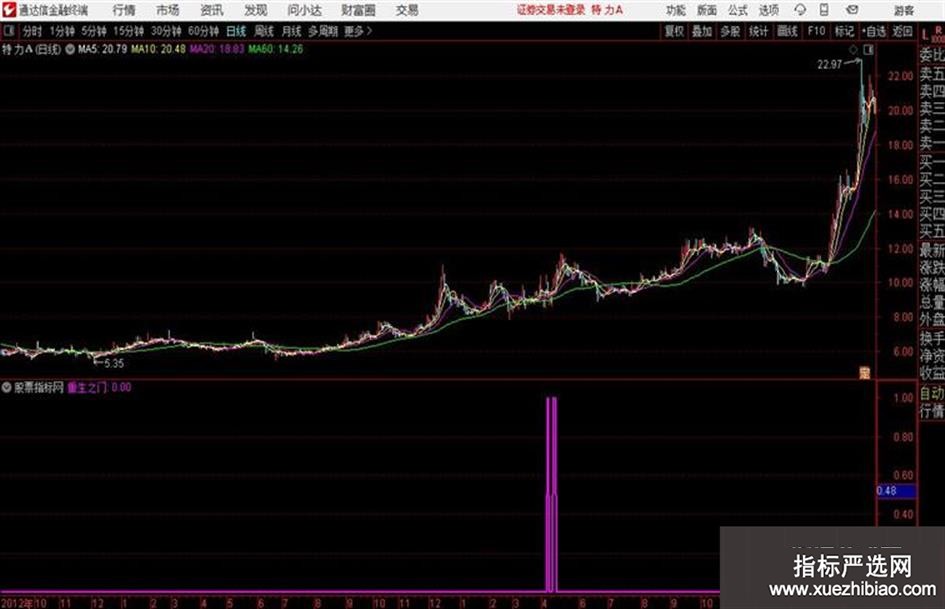Screen dimensions: 945x609
Task: Click the 特力A (日线) stock title
Action: click(32, 49)
